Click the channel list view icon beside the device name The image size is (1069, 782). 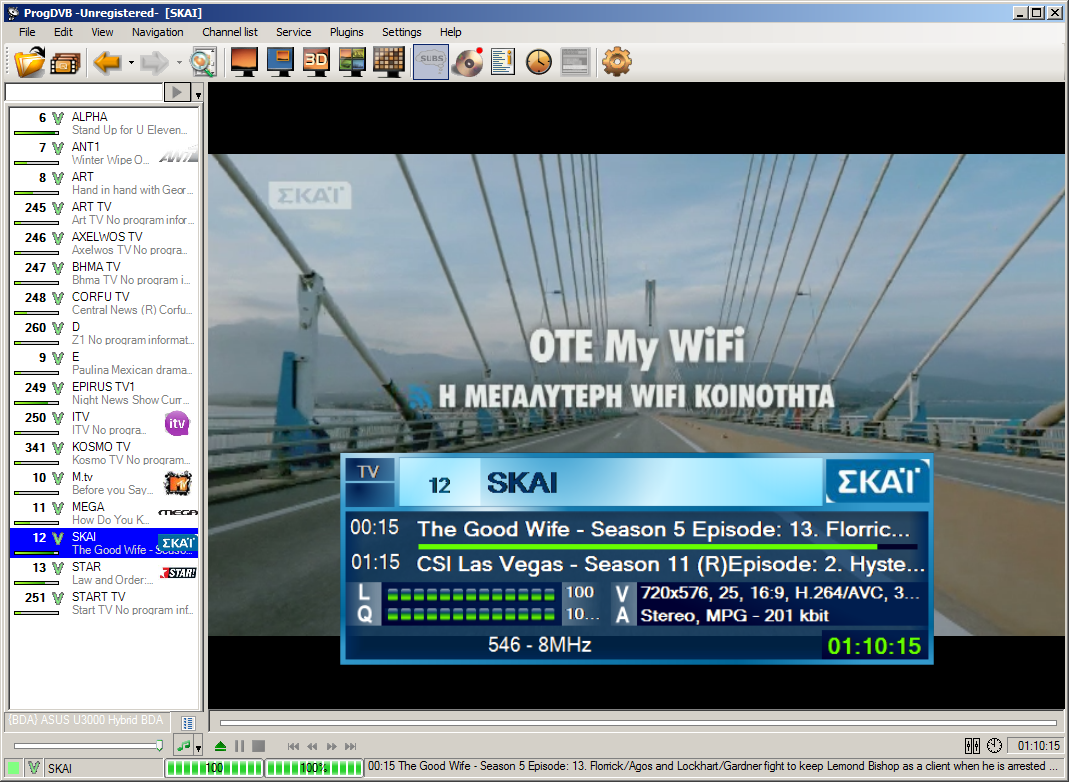click(x=188, y=723)
